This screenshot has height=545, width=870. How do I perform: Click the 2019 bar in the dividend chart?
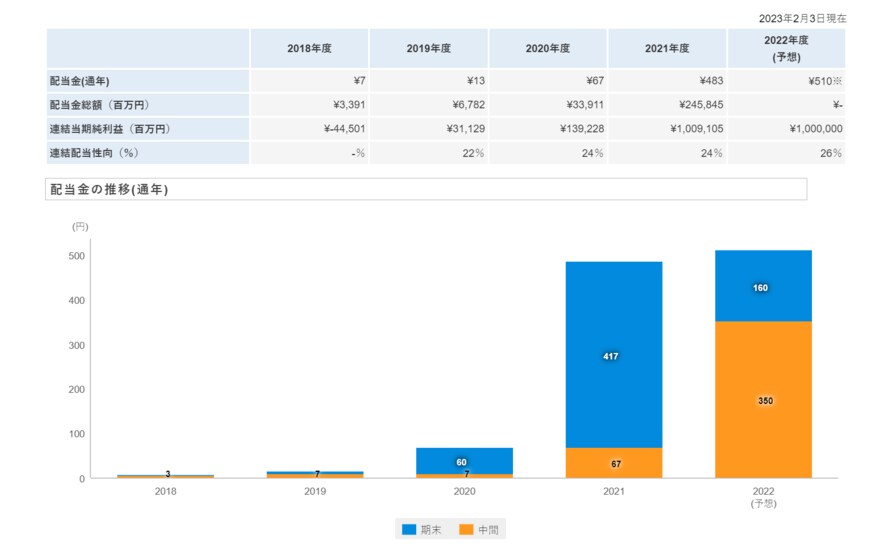point(315,474)
